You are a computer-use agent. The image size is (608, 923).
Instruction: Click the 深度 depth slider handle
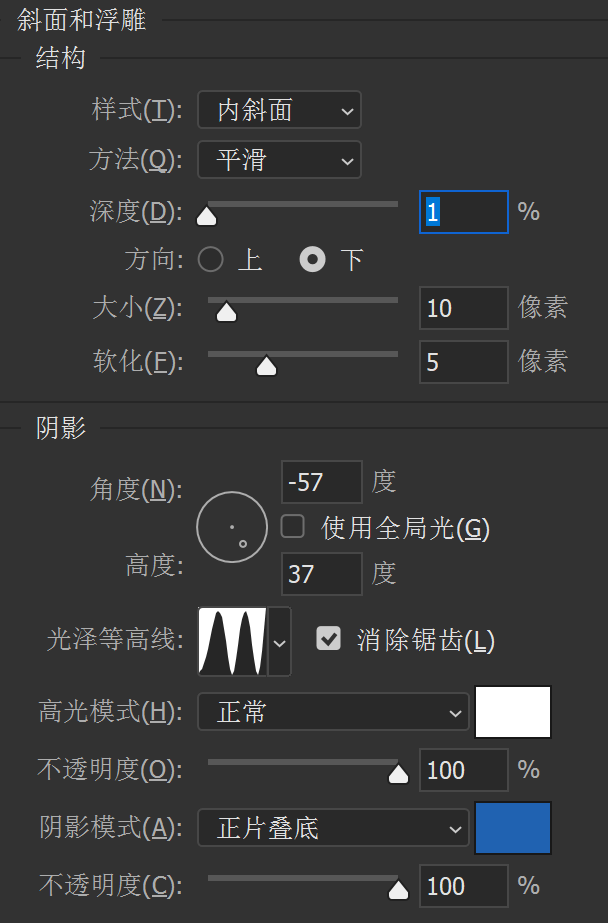point(206,215)
